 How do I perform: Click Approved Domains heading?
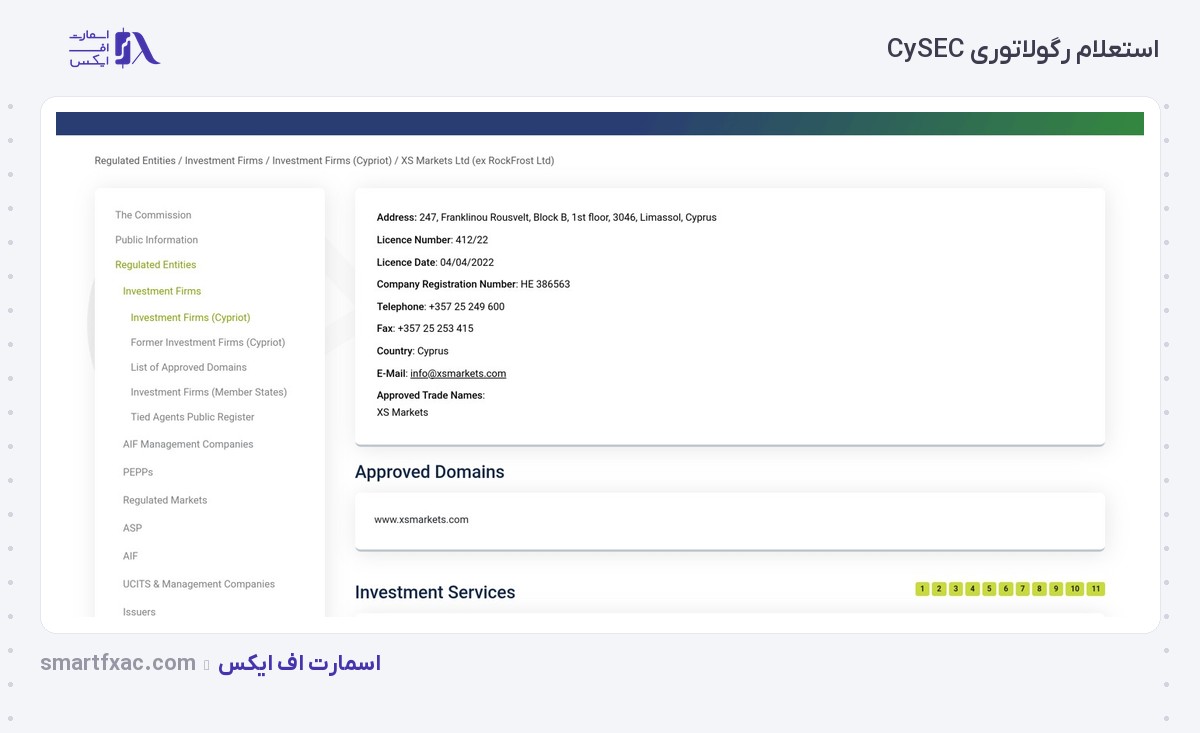(x=429, y=472)
